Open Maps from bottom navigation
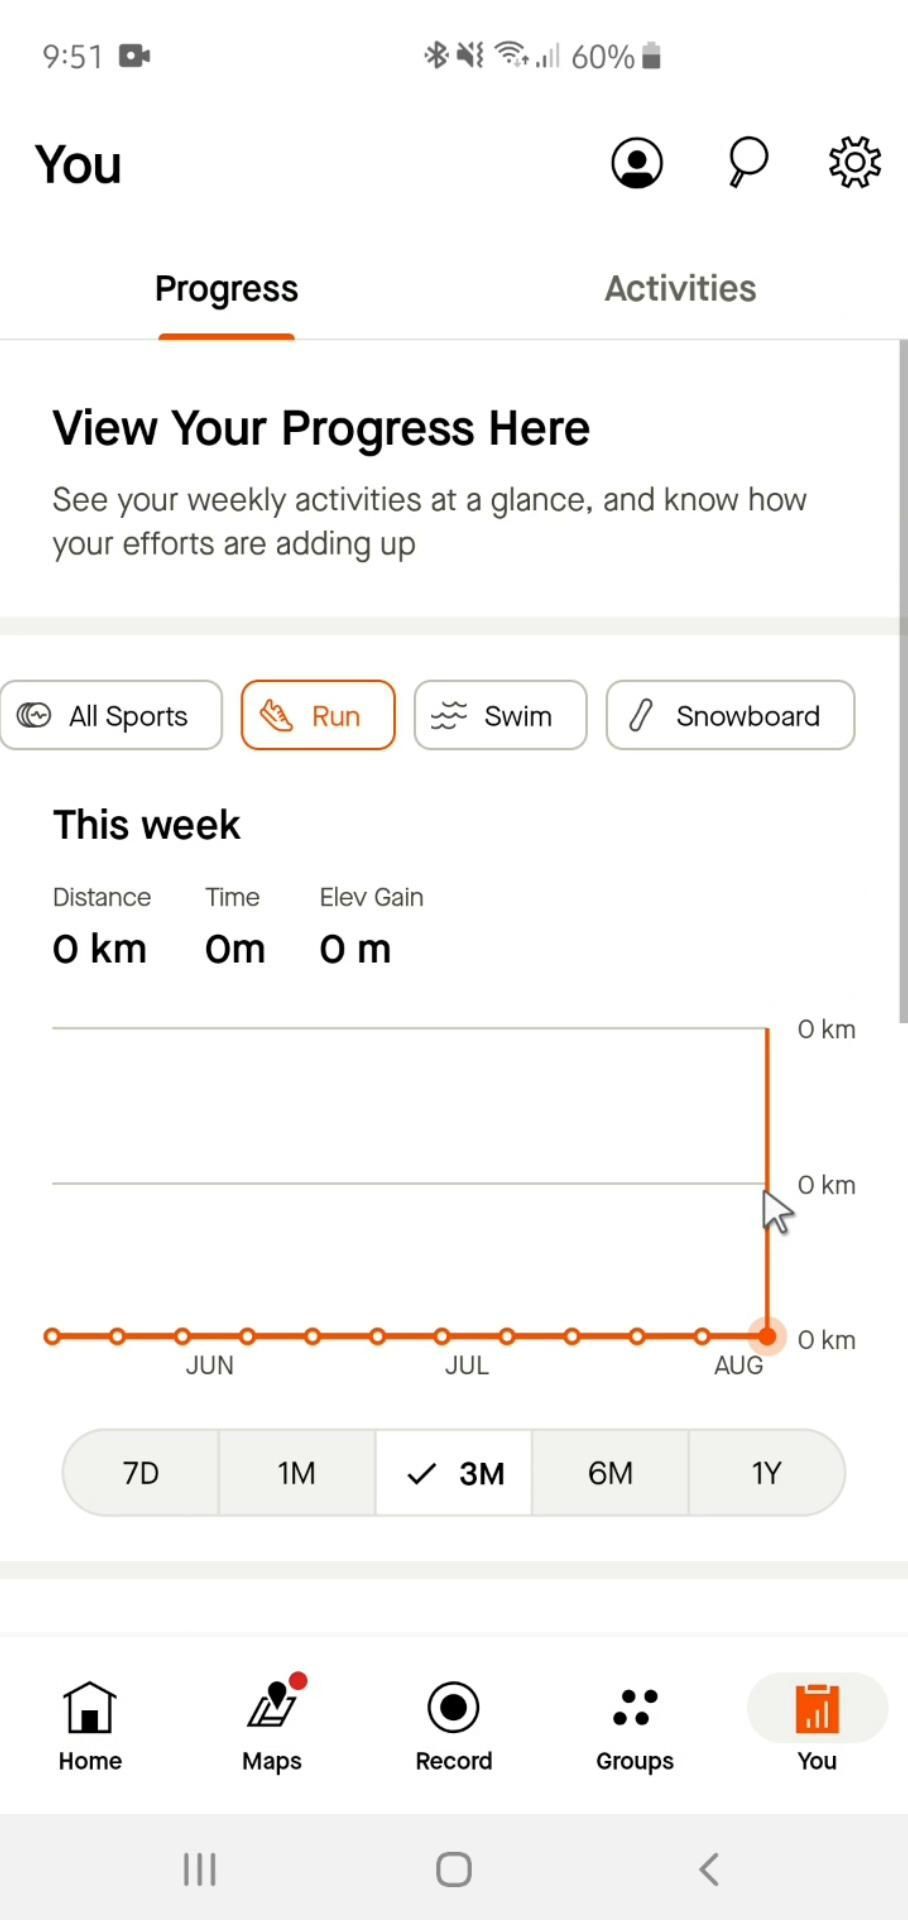Image resolution: width=908 pixels, height=1920 pixels. (x=272, y=1725)
